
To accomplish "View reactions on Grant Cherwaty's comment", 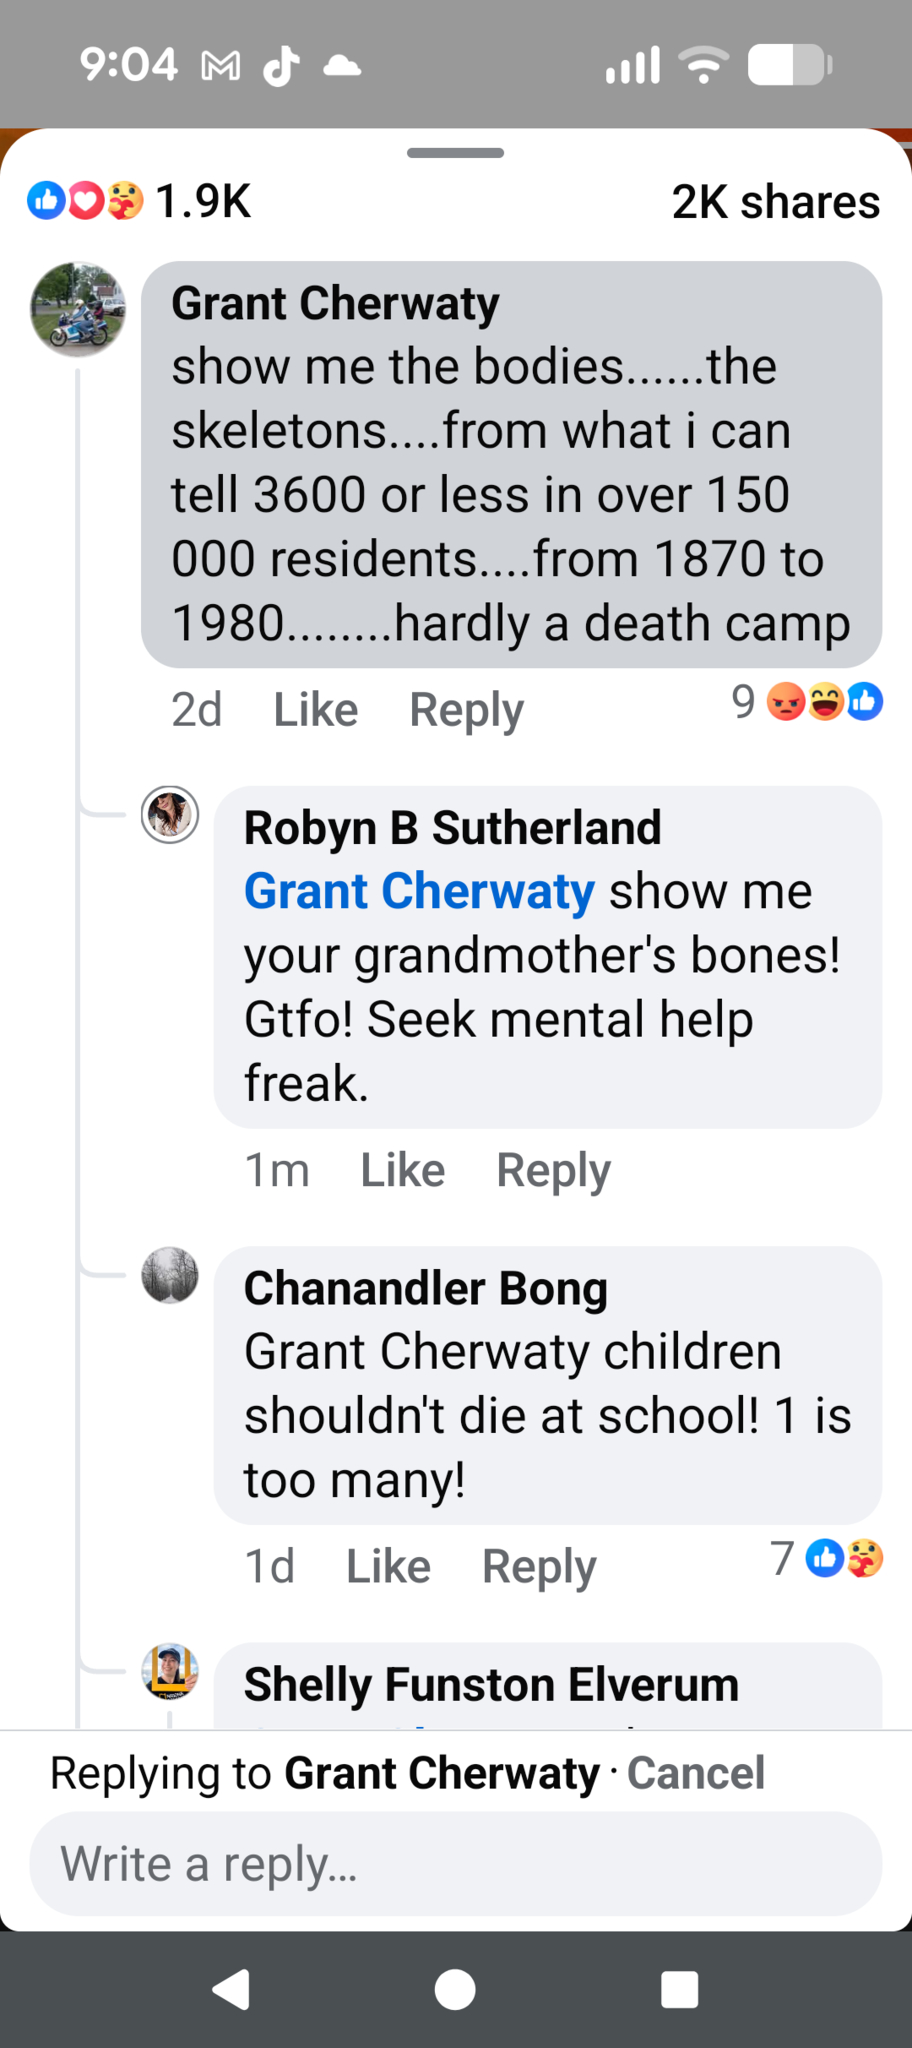I will [808, 702].
